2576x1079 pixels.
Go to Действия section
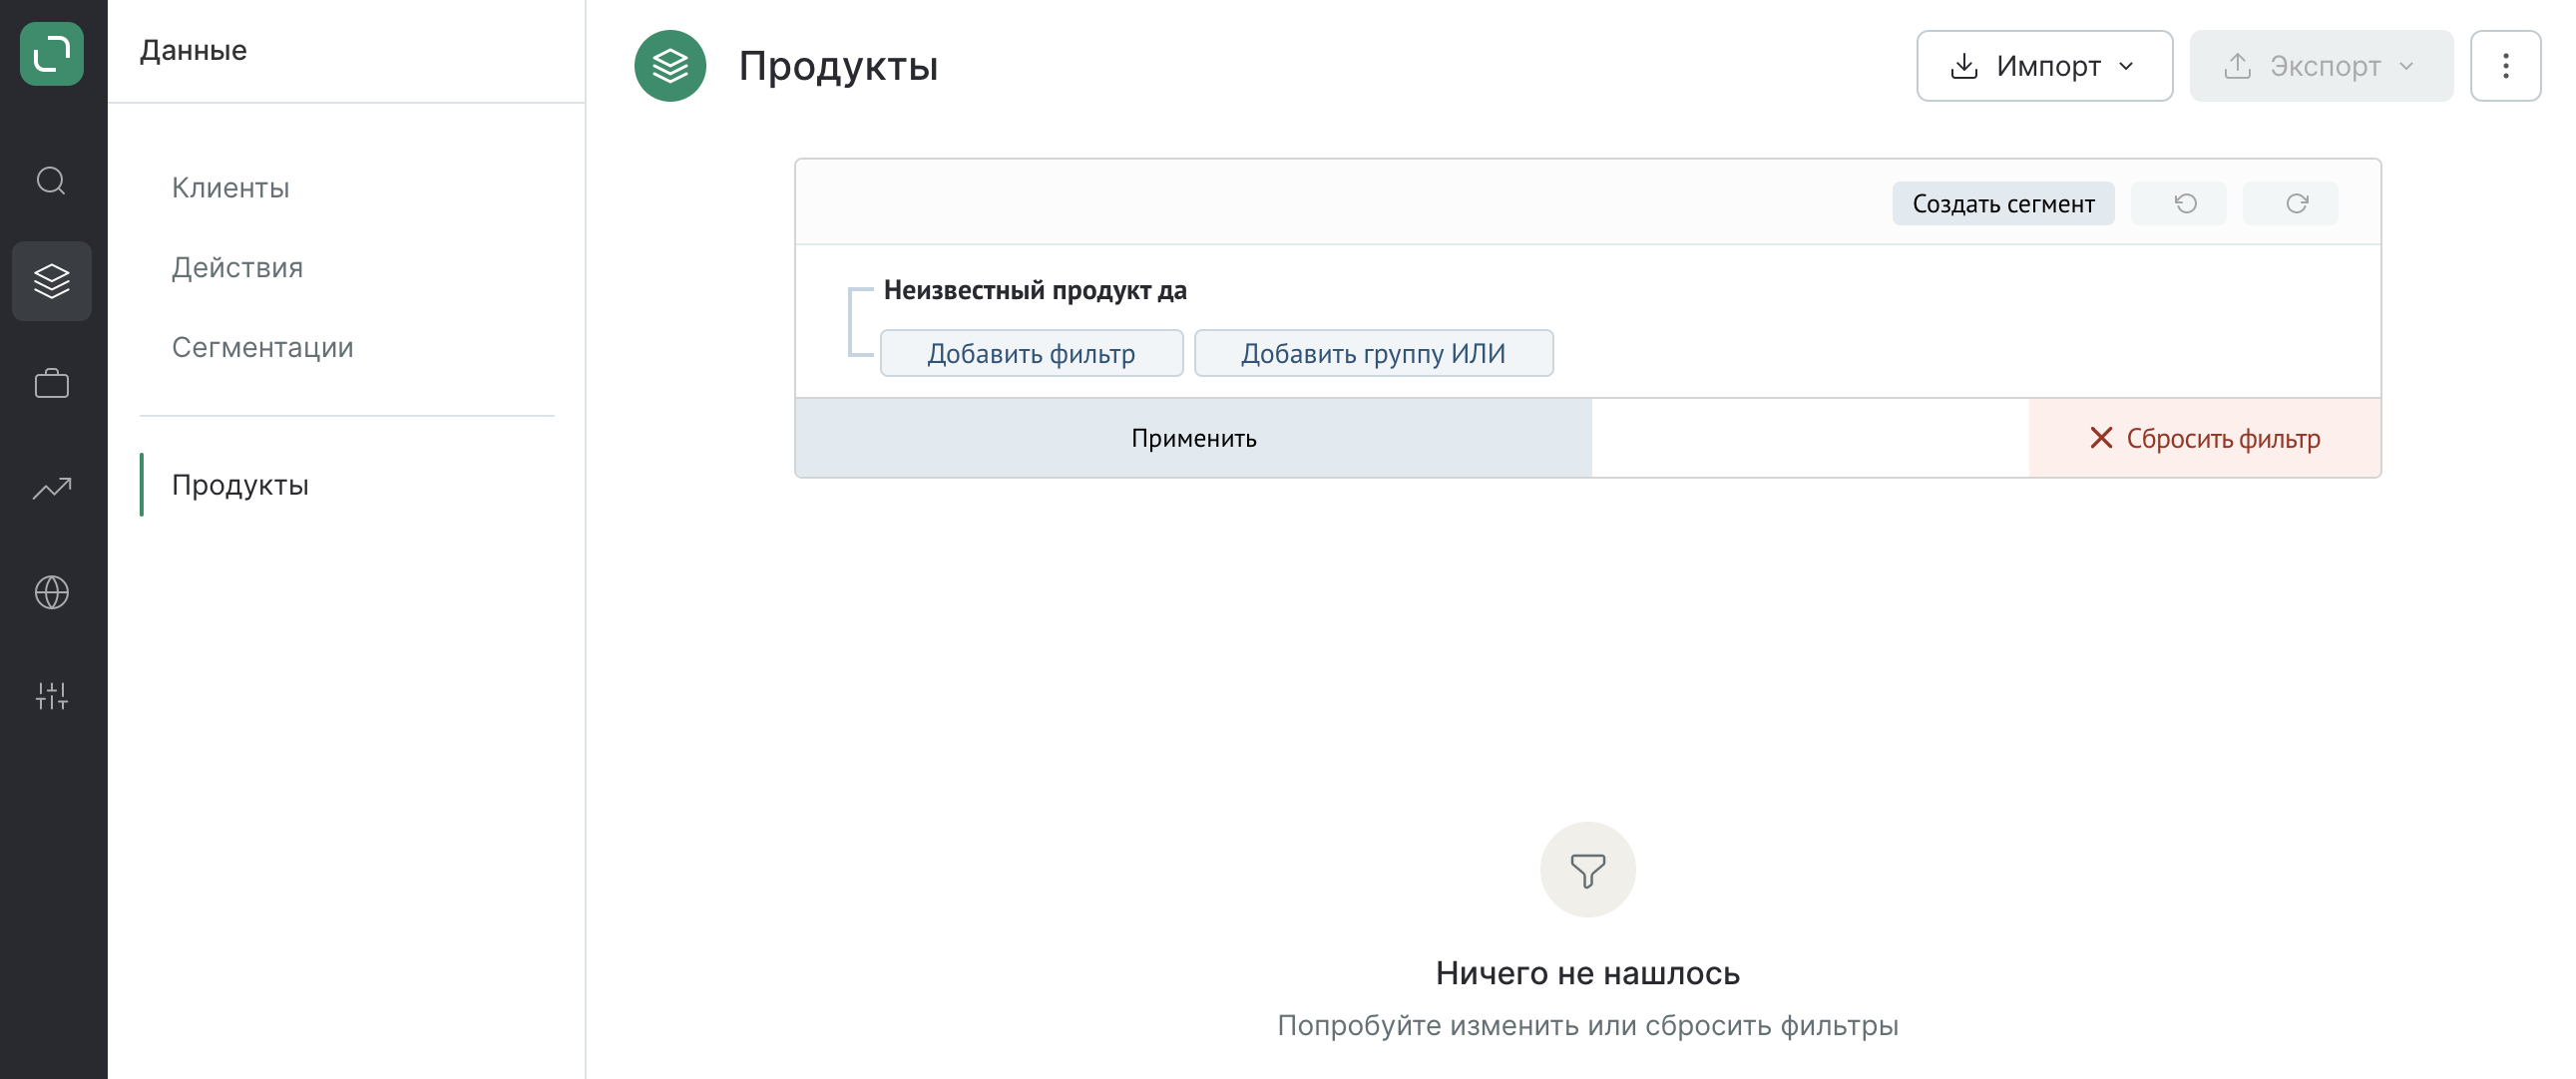click(237, 268)
